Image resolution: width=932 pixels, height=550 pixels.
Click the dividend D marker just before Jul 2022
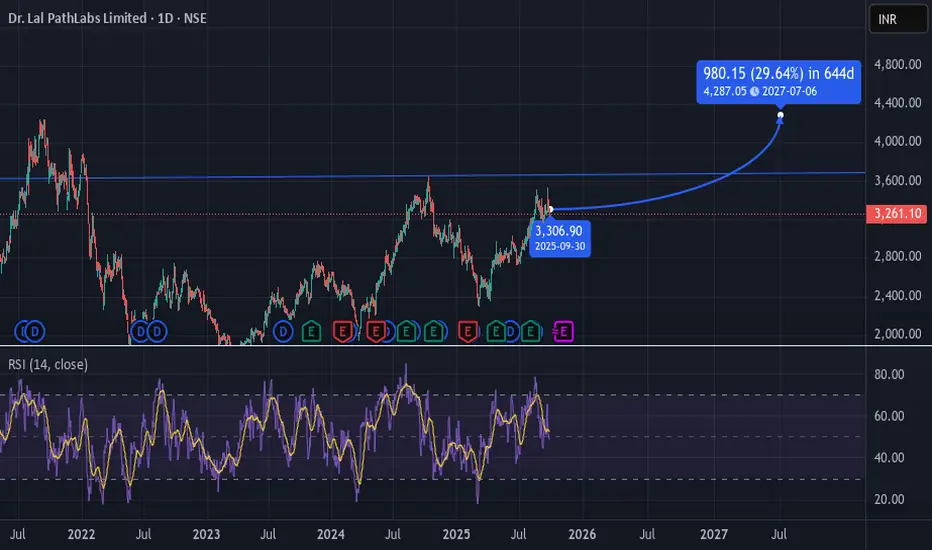click(140, 331)
